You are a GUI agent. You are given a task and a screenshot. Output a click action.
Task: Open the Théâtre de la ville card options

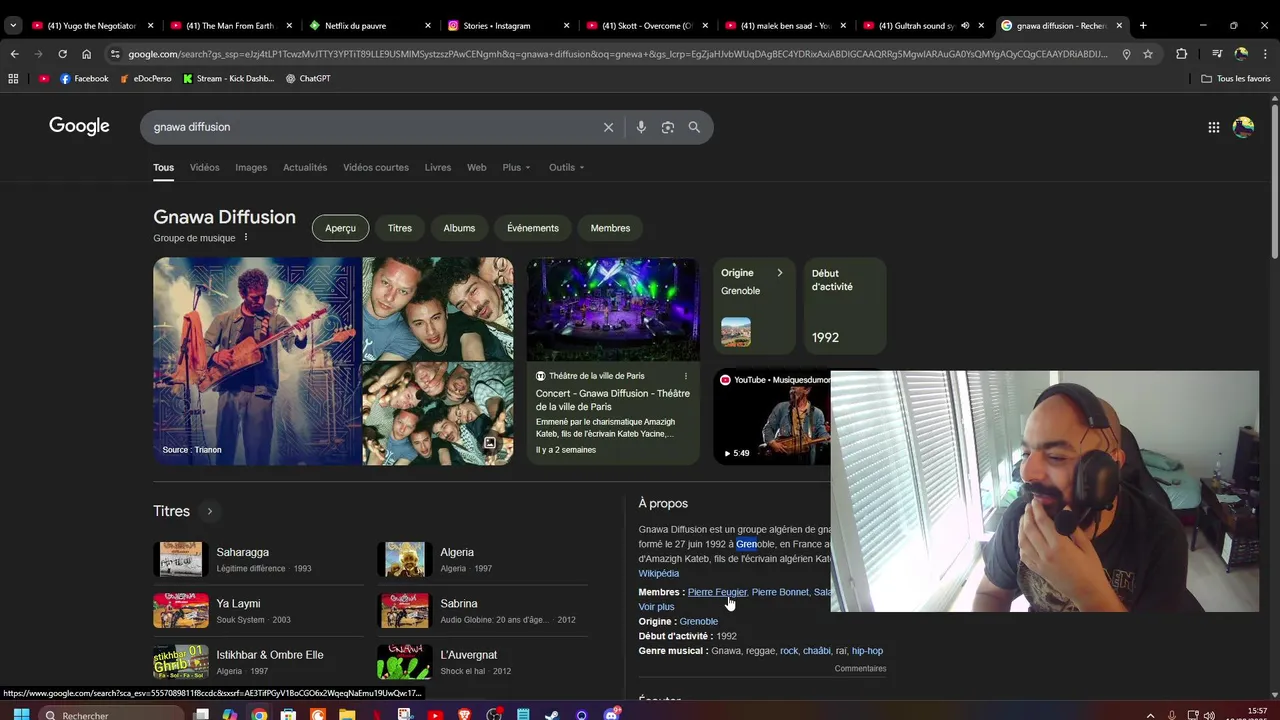[685, 376]
